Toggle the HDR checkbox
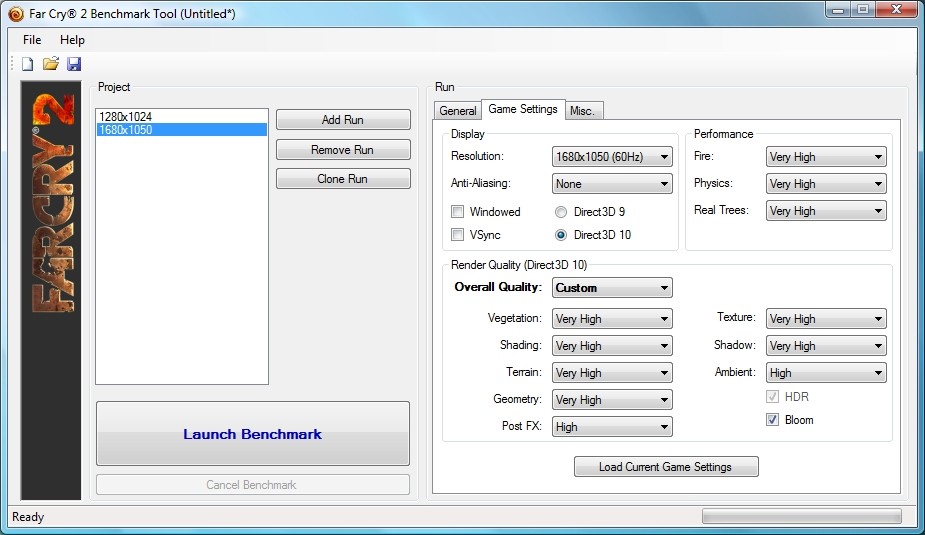 (x=772, y=396)
